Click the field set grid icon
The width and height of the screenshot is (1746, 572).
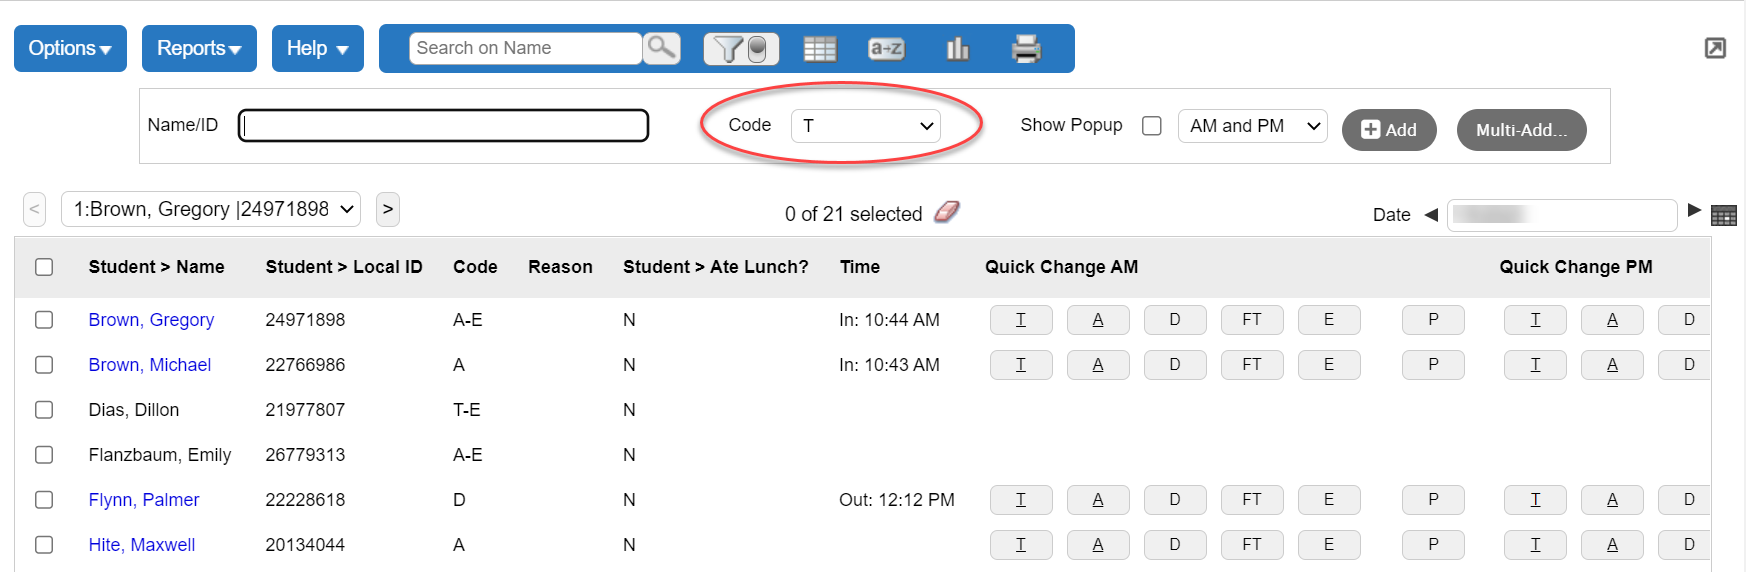(819, 48)
